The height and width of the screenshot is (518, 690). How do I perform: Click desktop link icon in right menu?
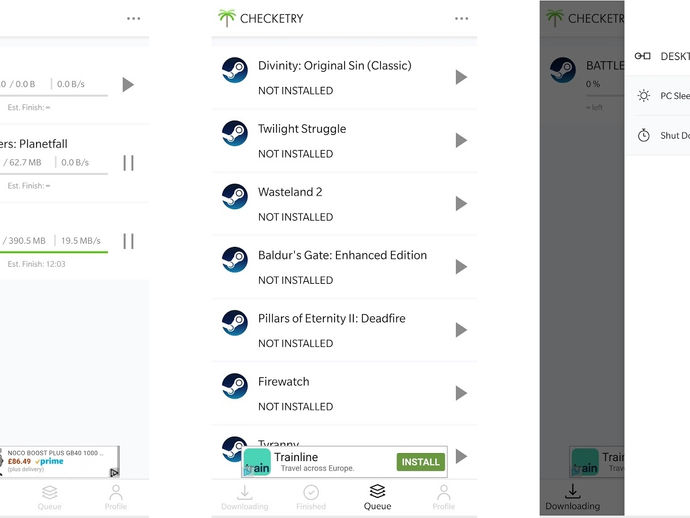point(642,56)
